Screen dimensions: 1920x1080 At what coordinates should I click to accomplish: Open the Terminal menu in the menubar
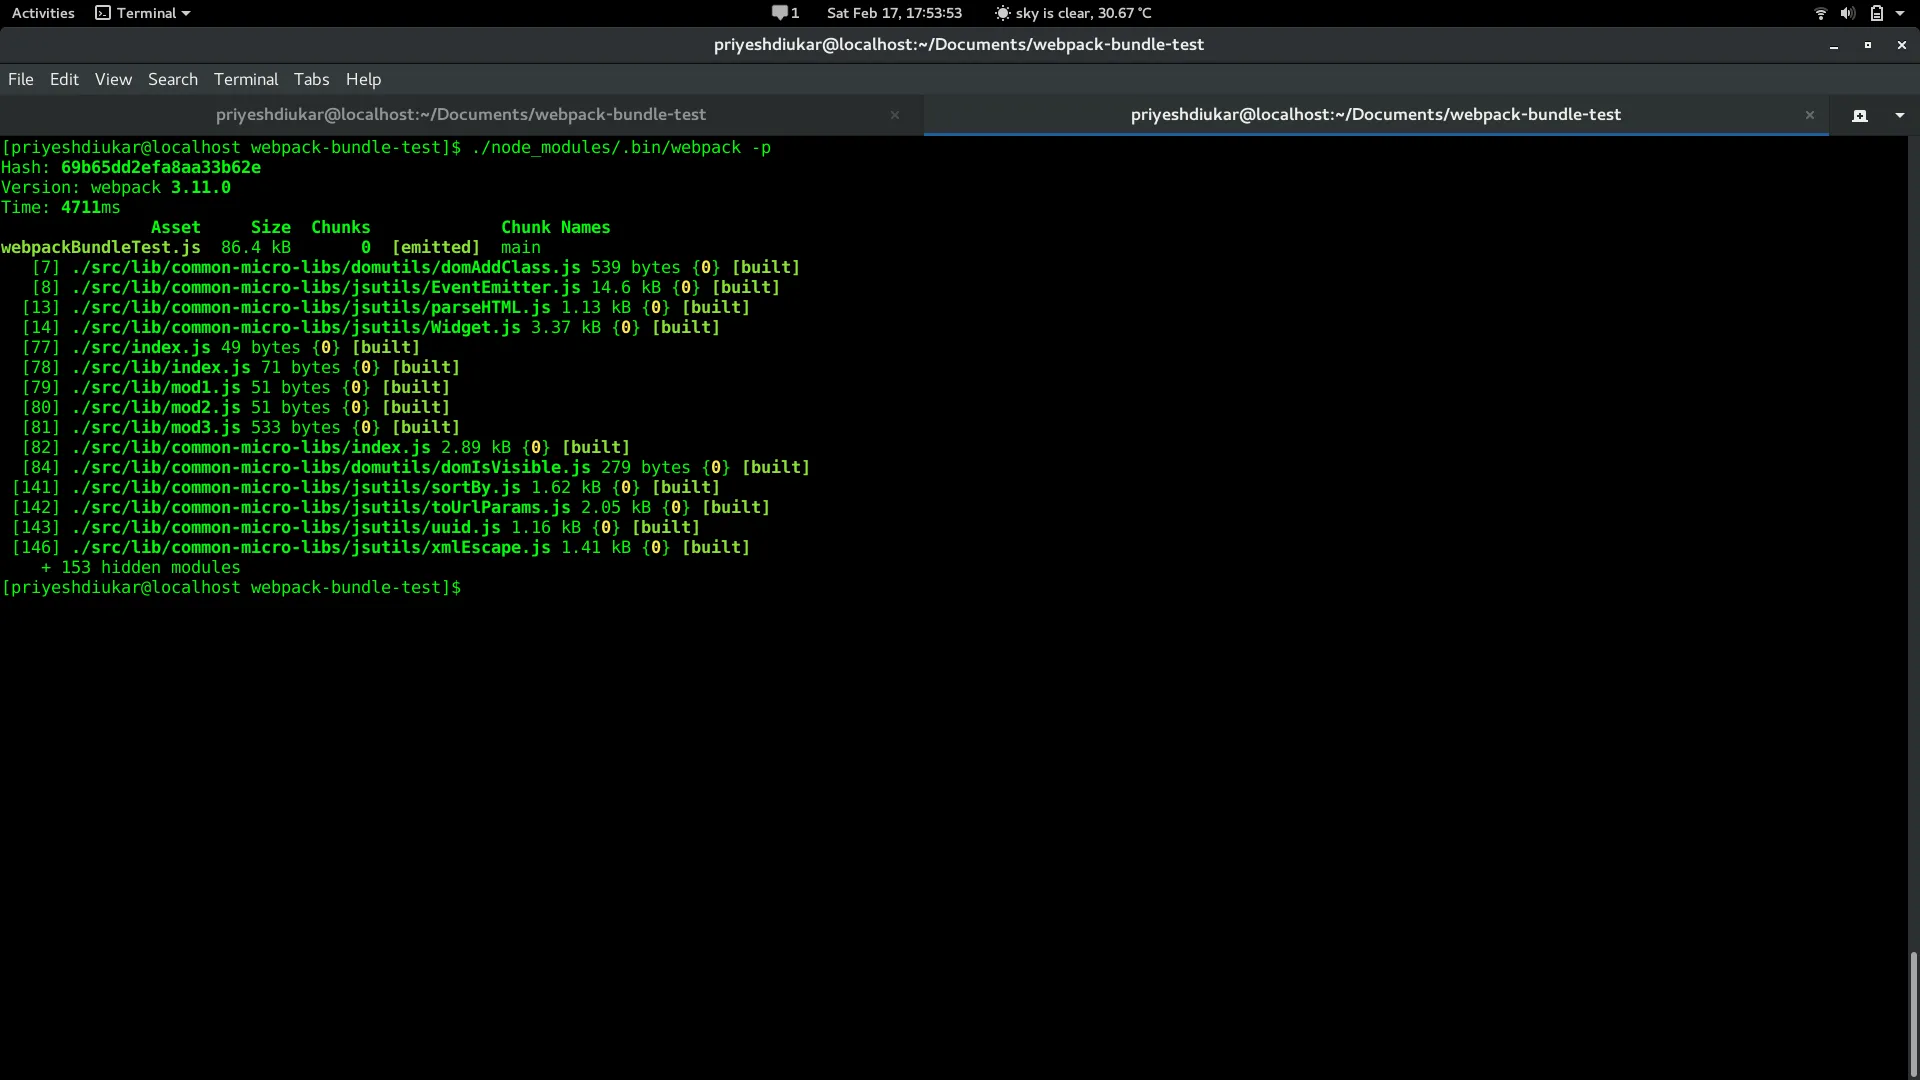[x=245, y=79]
